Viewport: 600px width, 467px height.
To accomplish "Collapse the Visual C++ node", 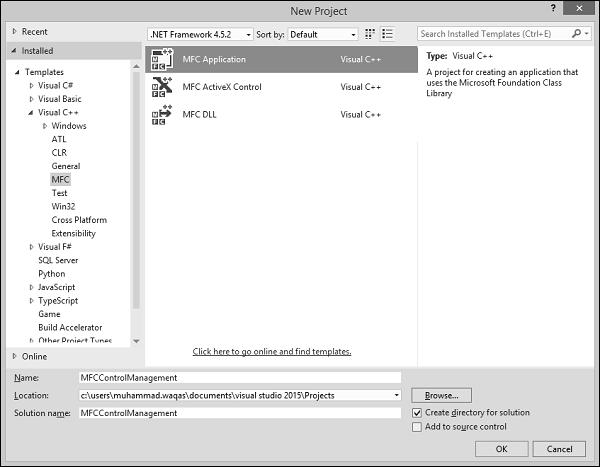I will 31,113.
